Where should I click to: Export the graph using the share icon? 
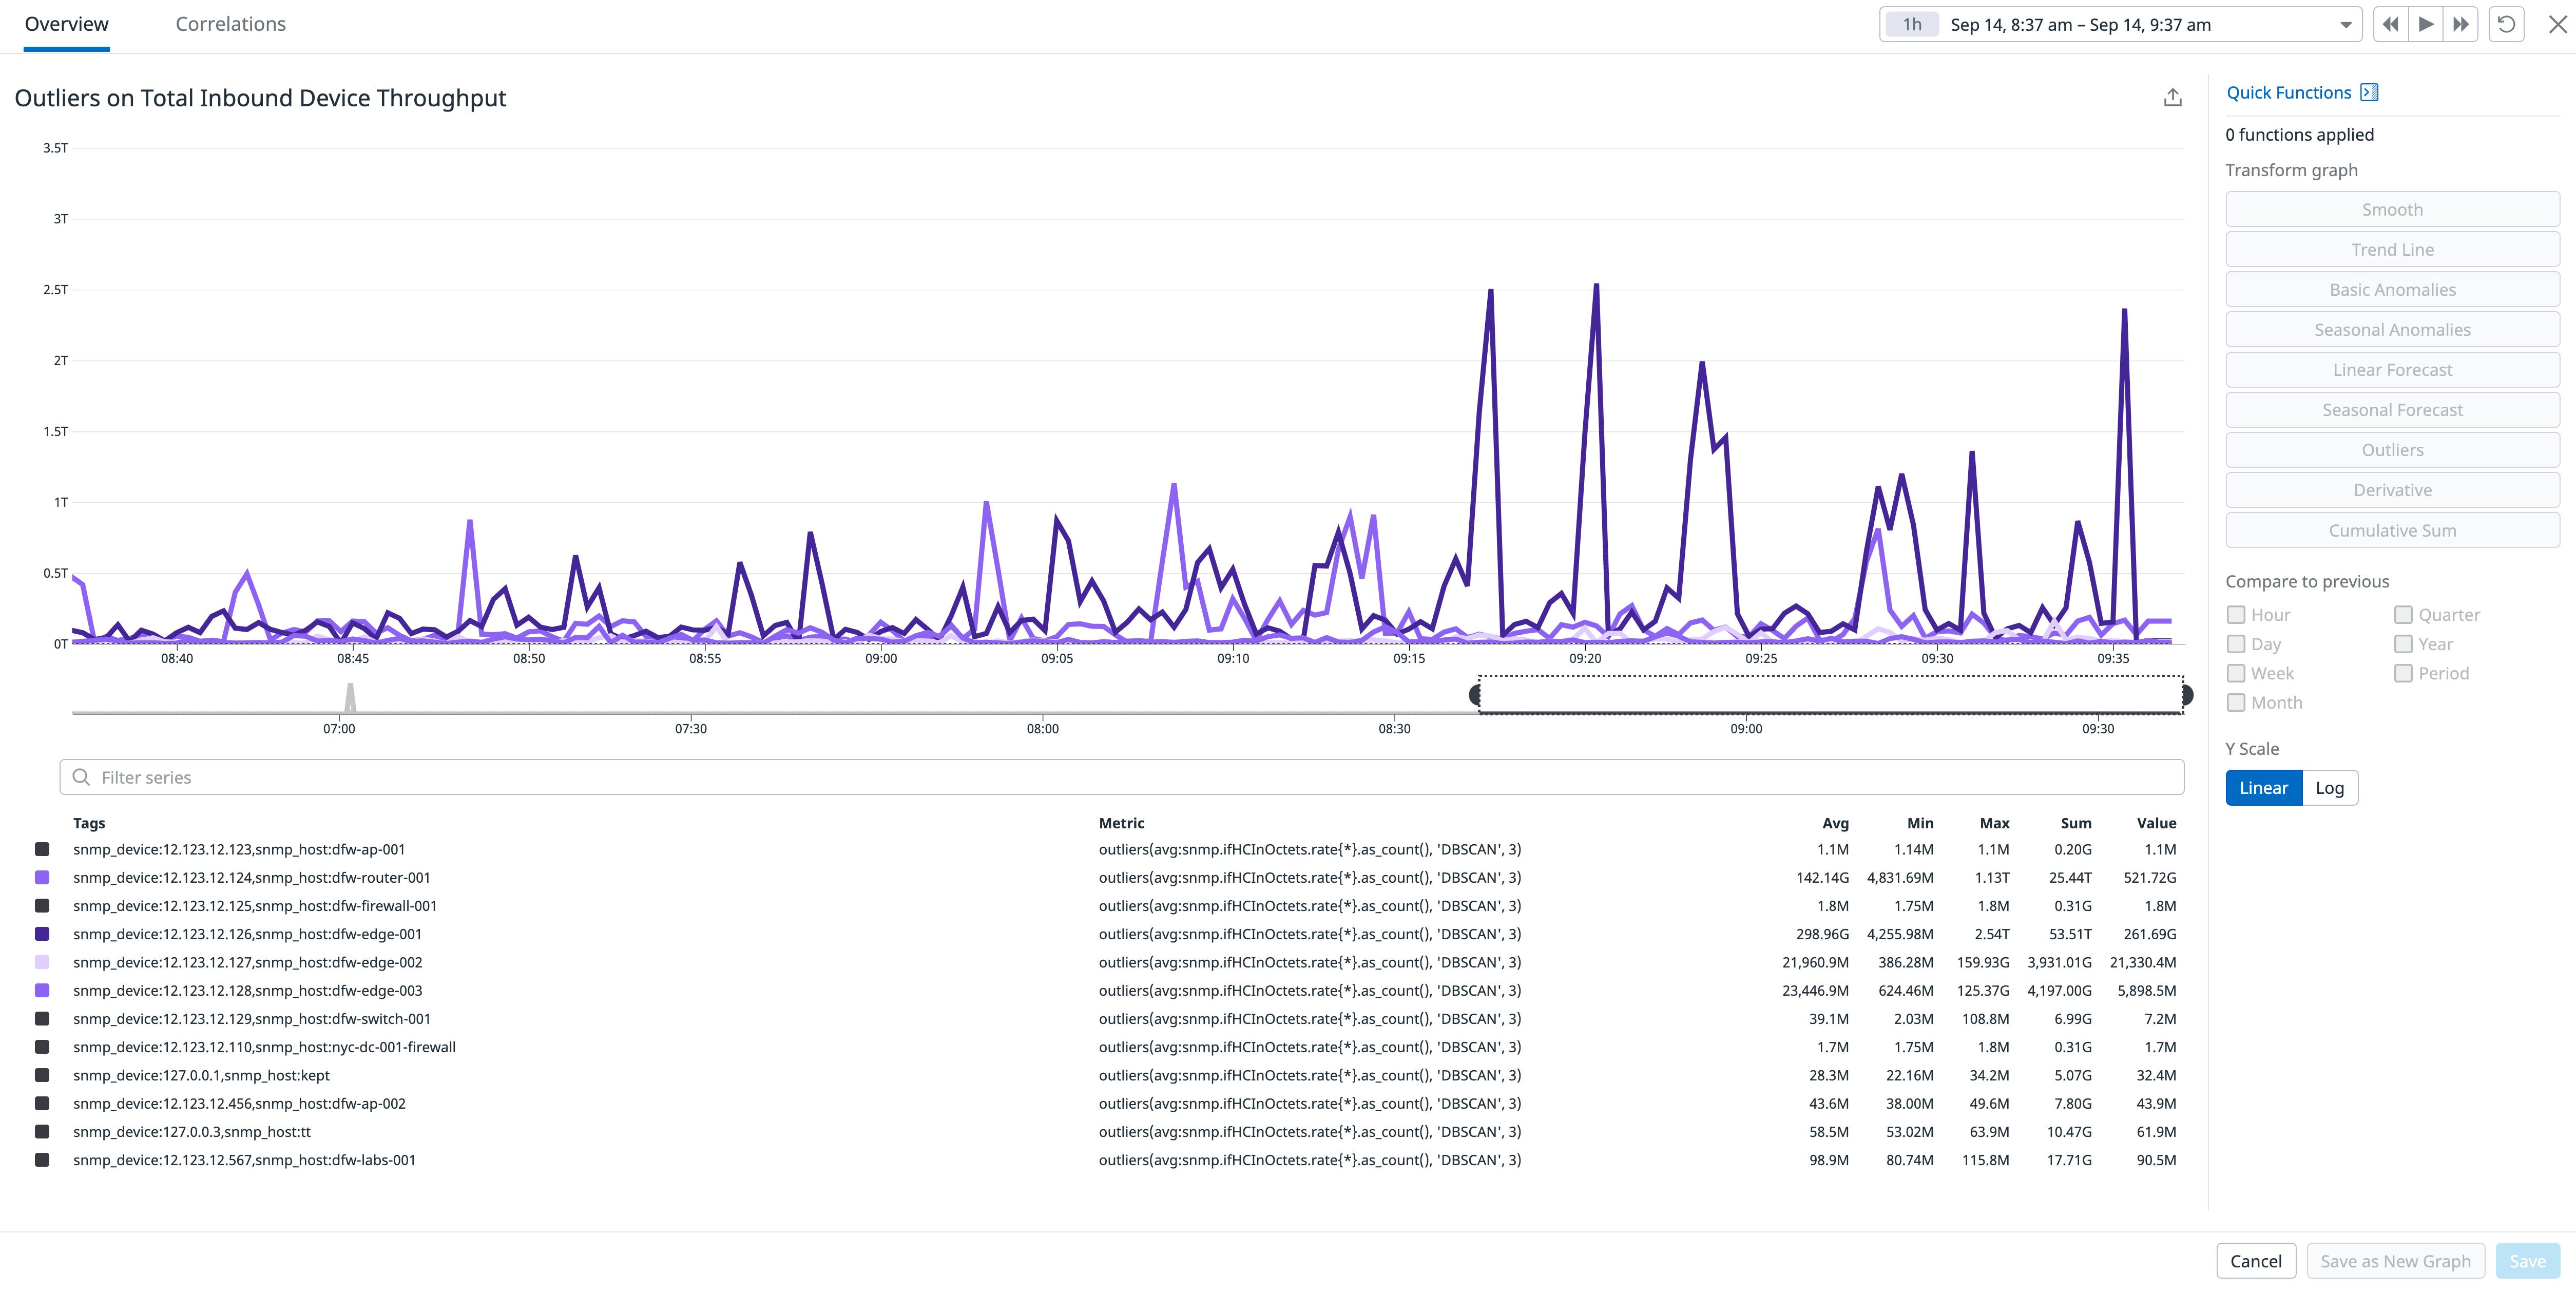[x=2174, y=96]
